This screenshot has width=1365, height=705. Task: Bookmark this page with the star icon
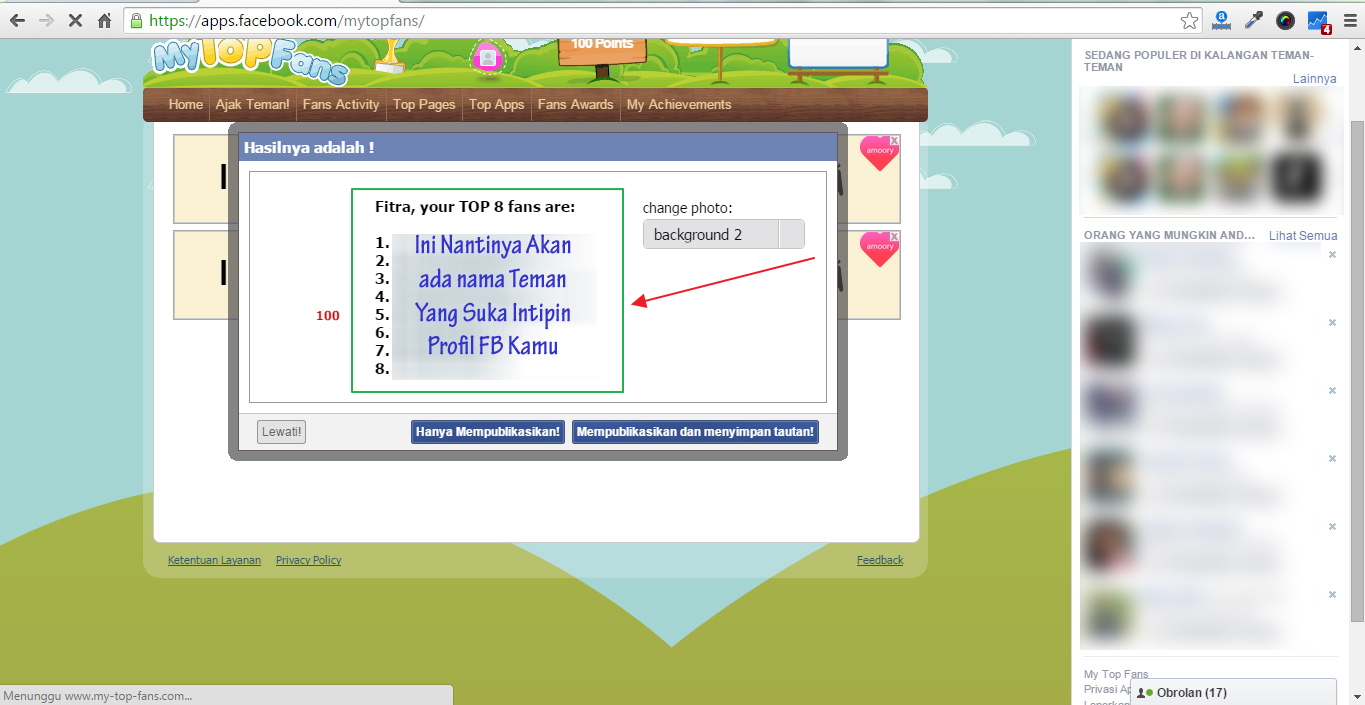point(1188,20)
